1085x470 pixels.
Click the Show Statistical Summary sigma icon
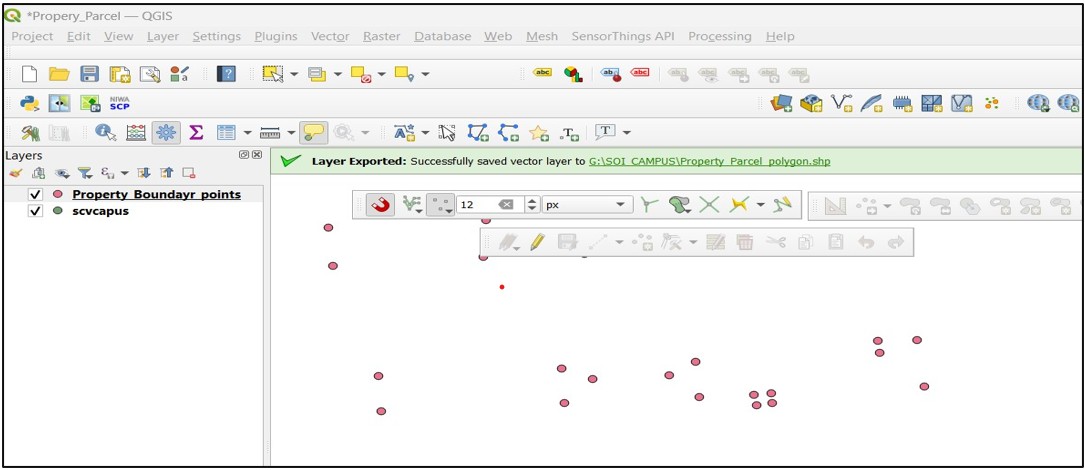tap(196, 132)
